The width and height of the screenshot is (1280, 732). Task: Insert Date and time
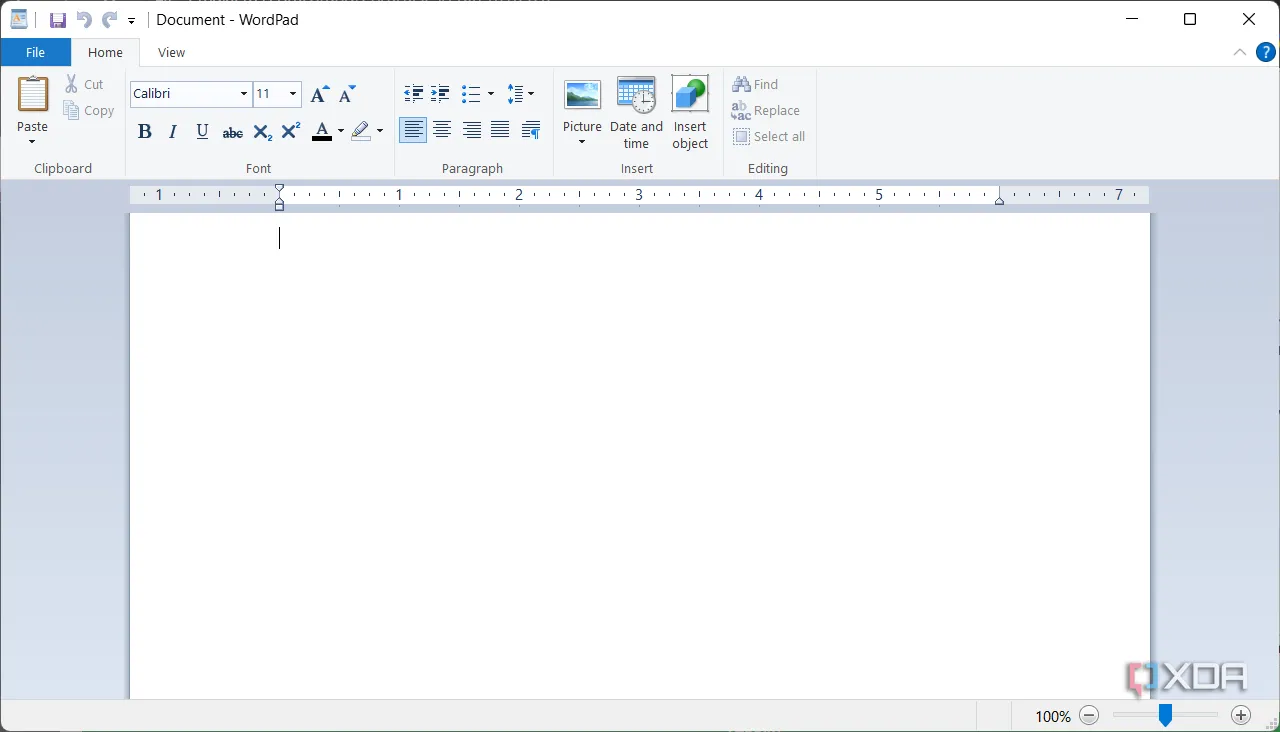[636, 112]
